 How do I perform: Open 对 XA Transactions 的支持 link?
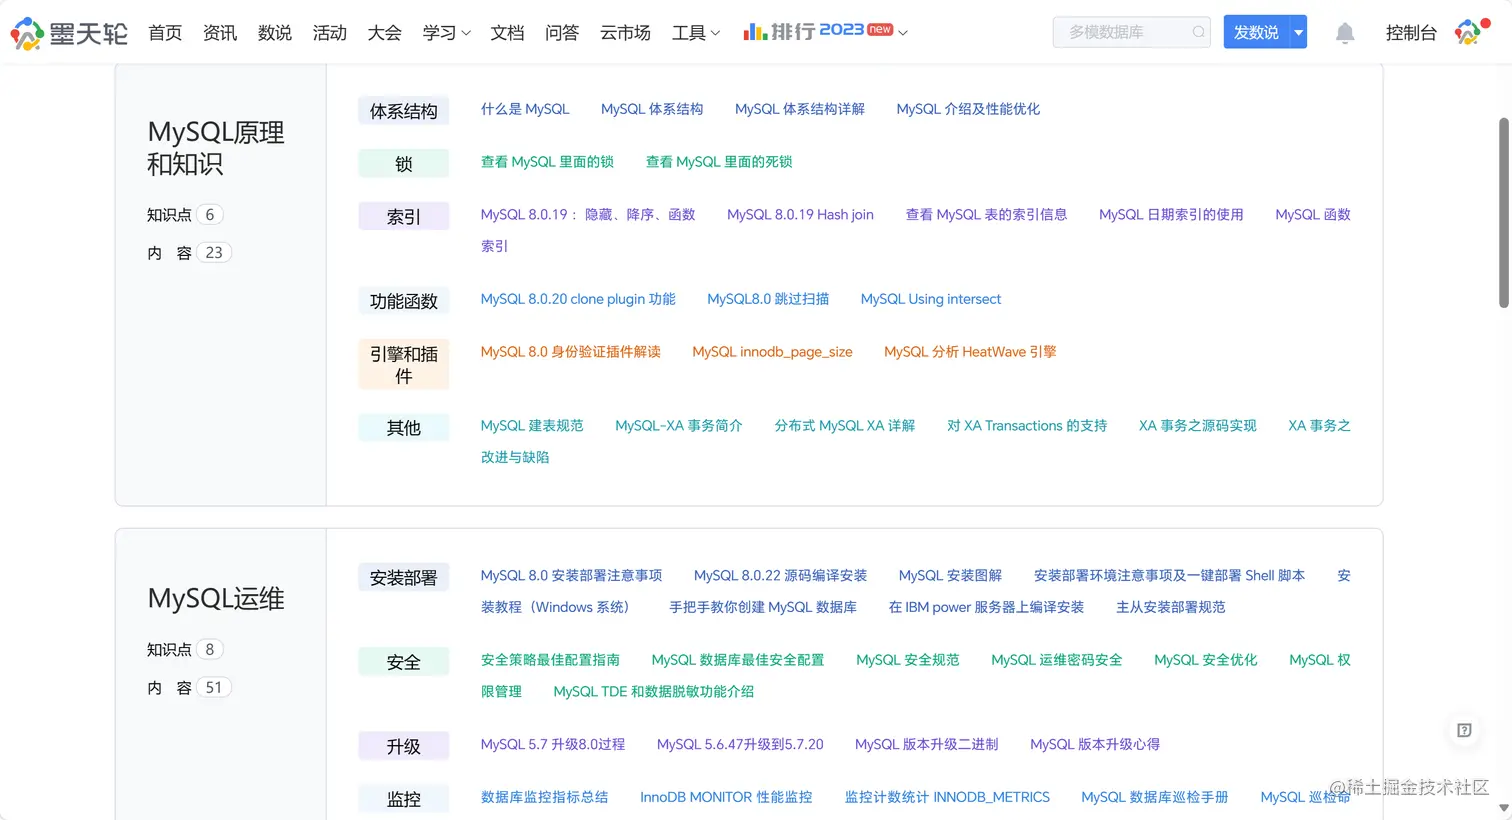[x=1027, y=426]
